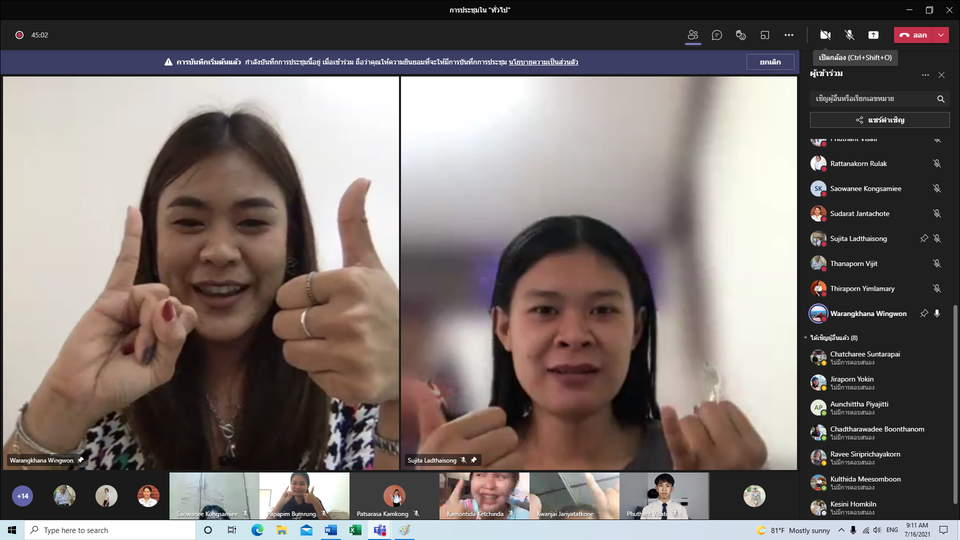Viewport: 960px width, 540px height.
Task: Open participants panel more options ellipsis
Action: coord(925,75)
